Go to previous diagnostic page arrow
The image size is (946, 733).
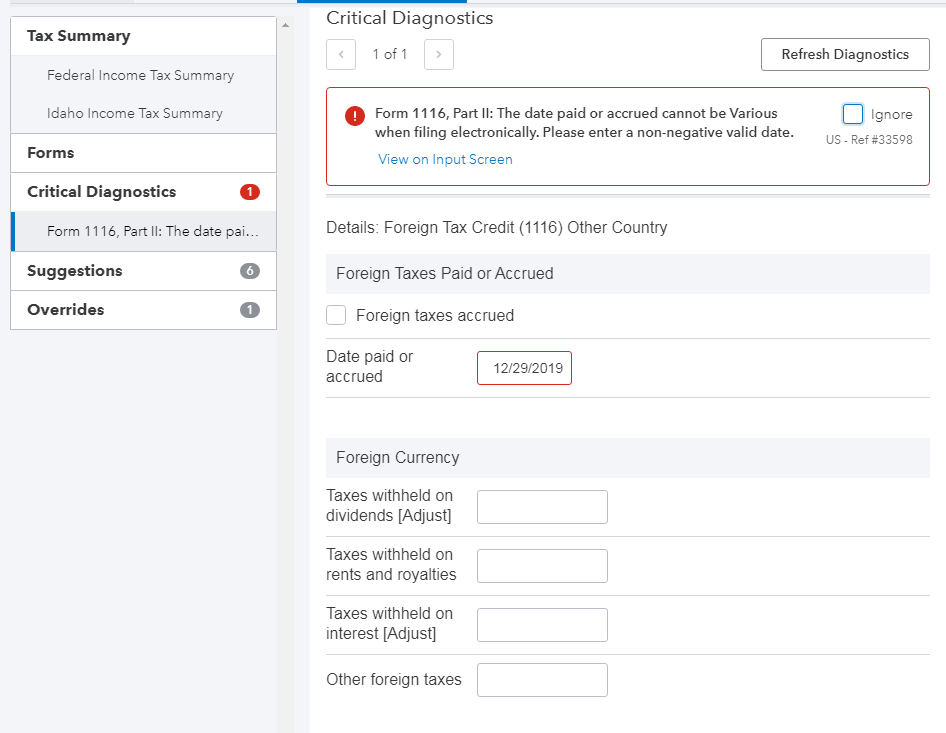point(341,55)
